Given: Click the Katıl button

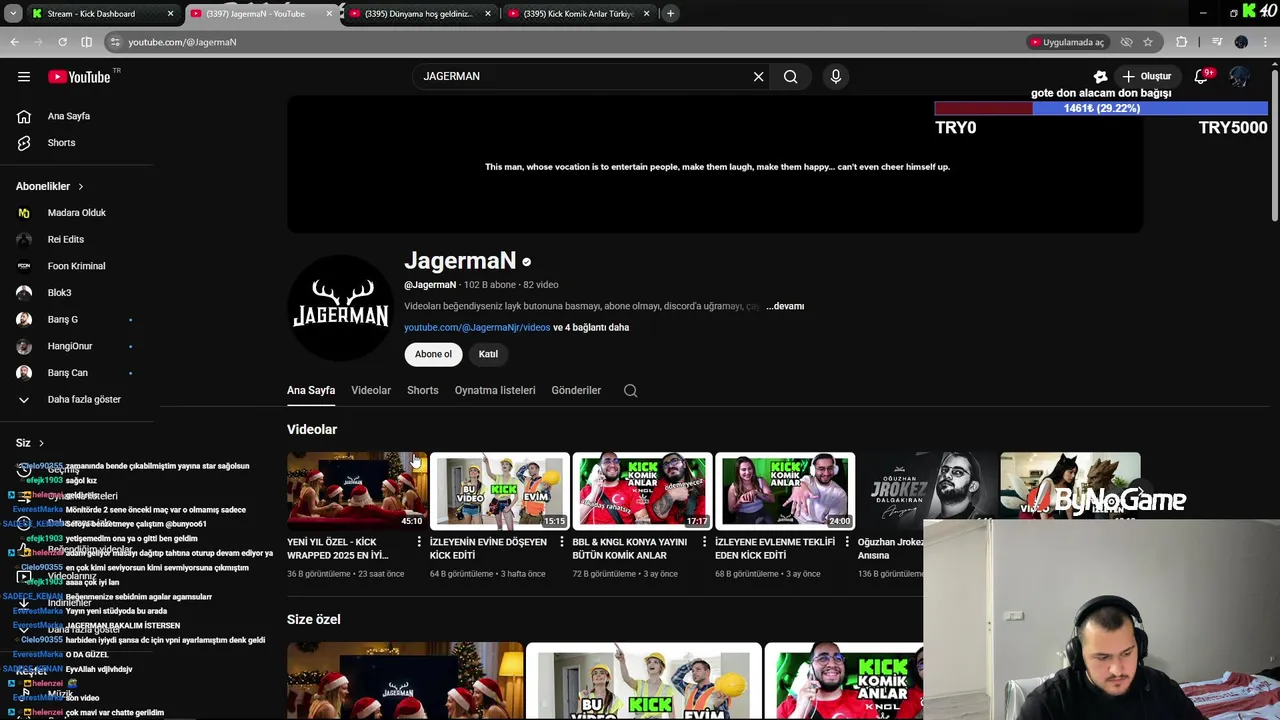Looking at the screenshot, I should pos(488,354).
